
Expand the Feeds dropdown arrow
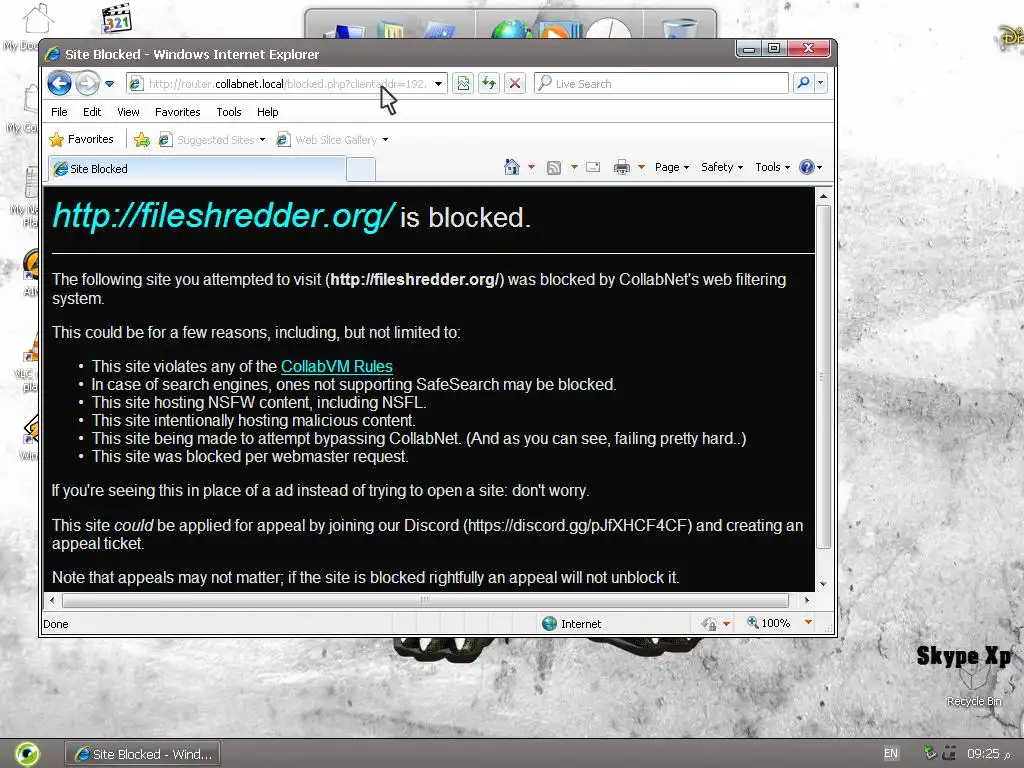(x=574, y=167)
